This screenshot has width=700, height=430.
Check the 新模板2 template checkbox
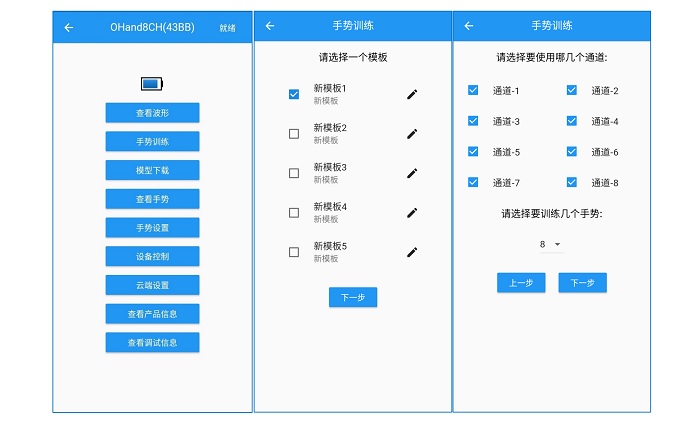294,134
